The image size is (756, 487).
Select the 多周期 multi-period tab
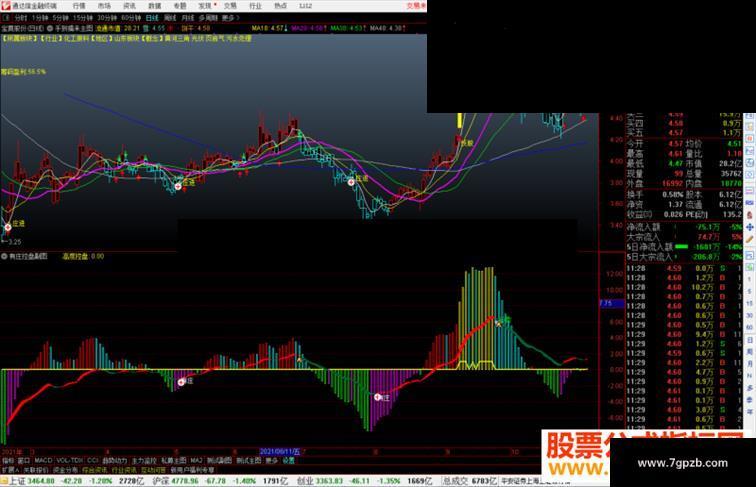point(208,18)
